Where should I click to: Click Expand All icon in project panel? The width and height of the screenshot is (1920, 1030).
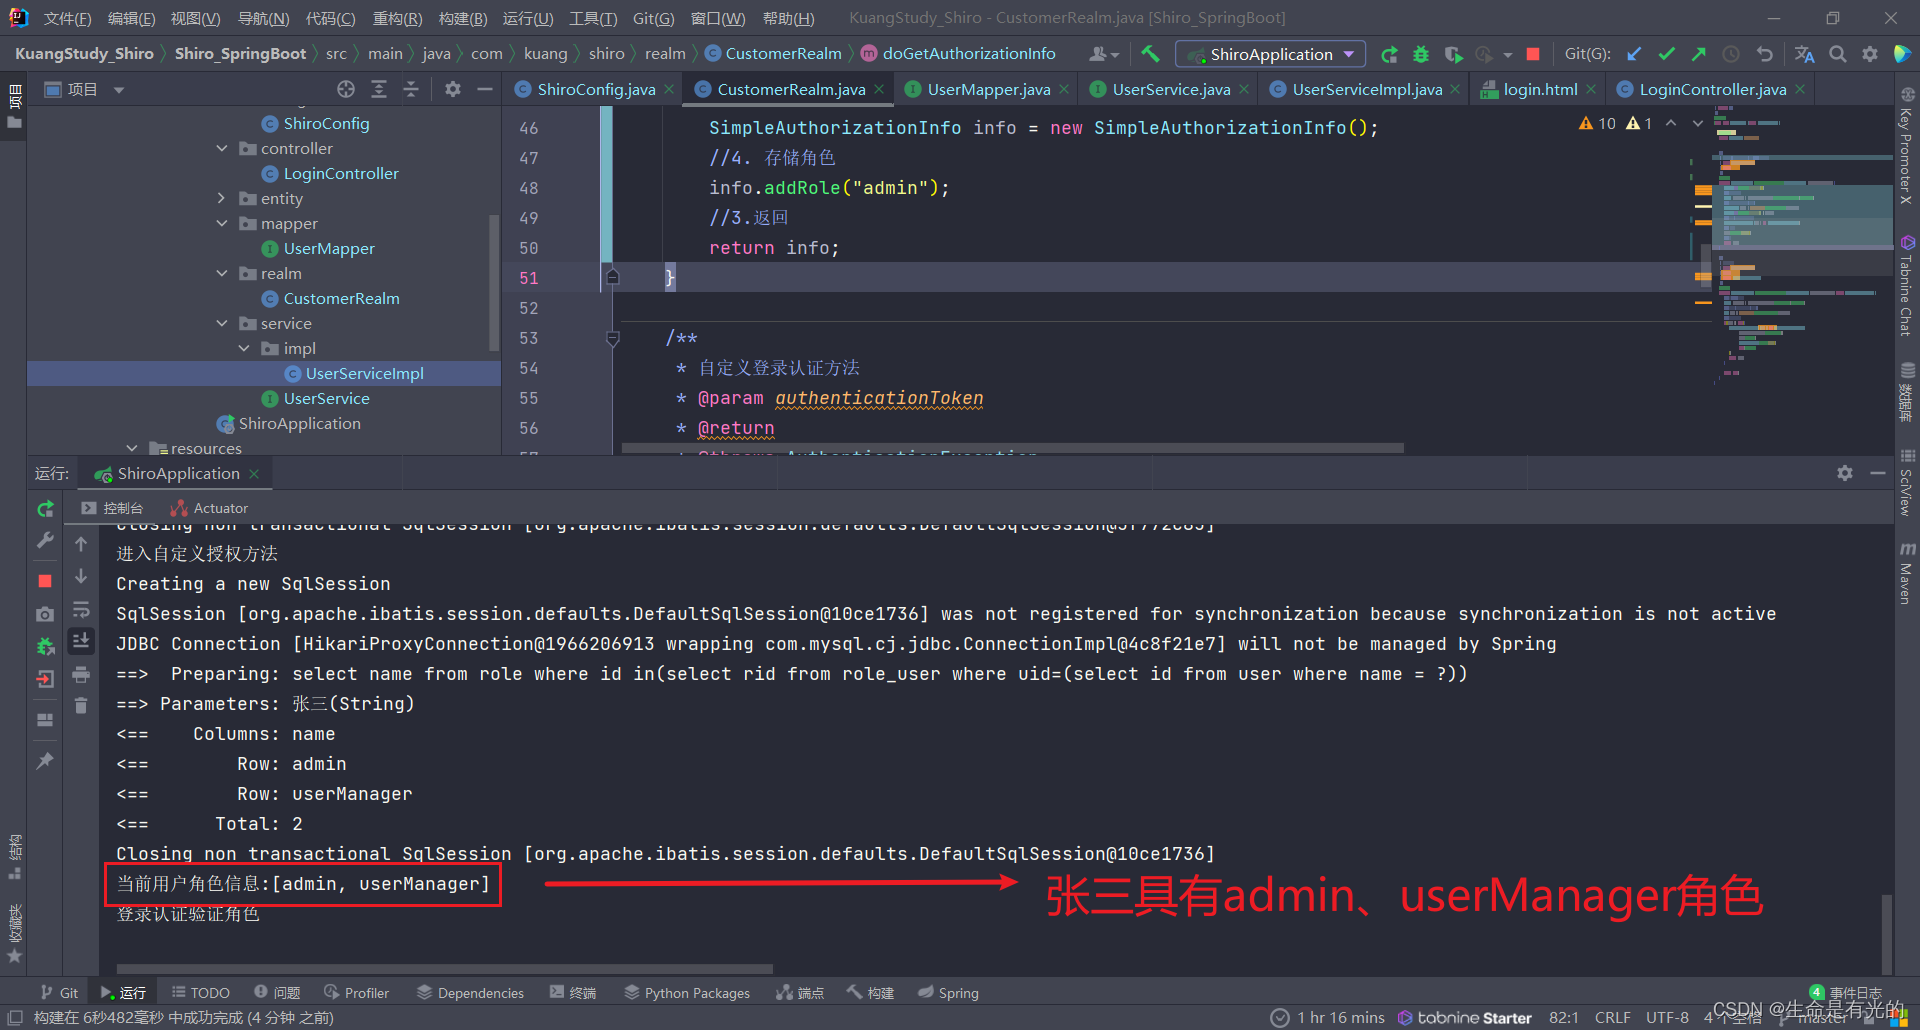(379, 89)
